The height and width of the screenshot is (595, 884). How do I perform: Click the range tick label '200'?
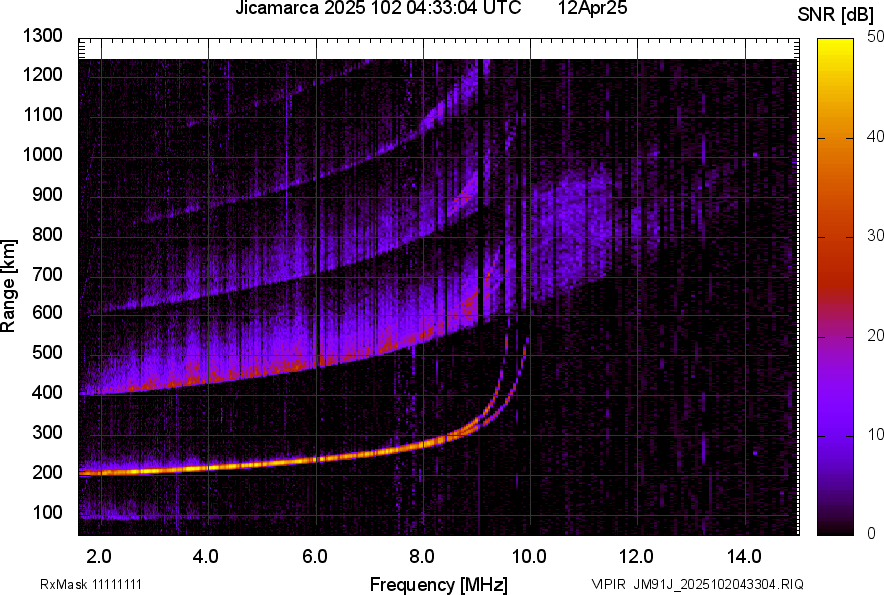[47, 472]
